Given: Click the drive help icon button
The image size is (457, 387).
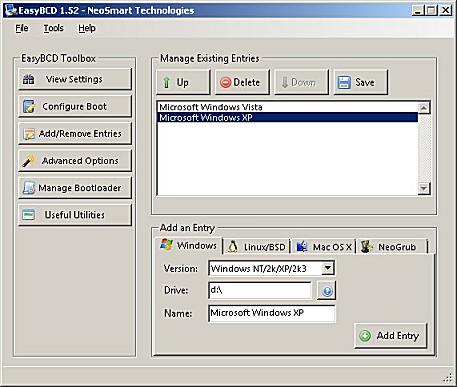Looking at the screenshot, I should [x=326, y=291].
